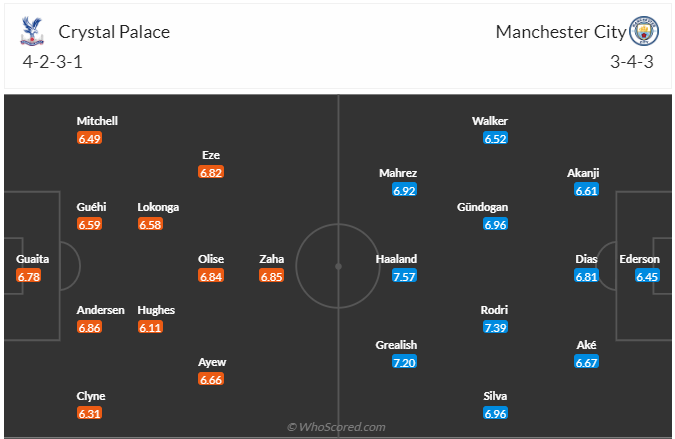Click the Manchester City club crest
Viewport: 675px width, 439px height.
tap(644, 32)
